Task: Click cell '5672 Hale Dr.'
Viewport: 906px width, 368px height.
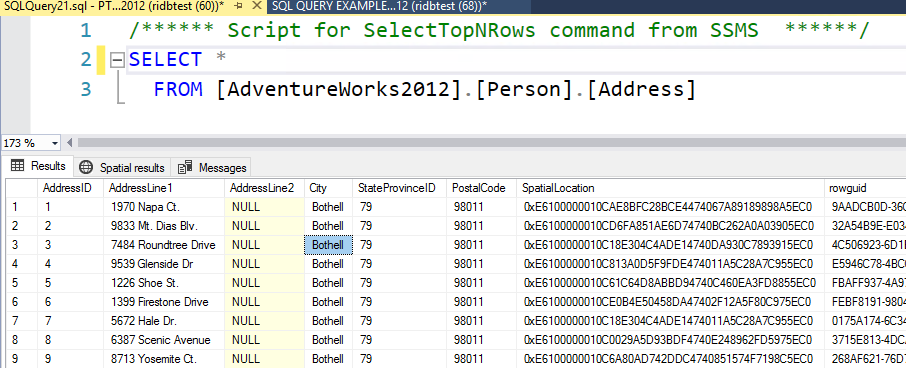Action: tap(164, 321)
